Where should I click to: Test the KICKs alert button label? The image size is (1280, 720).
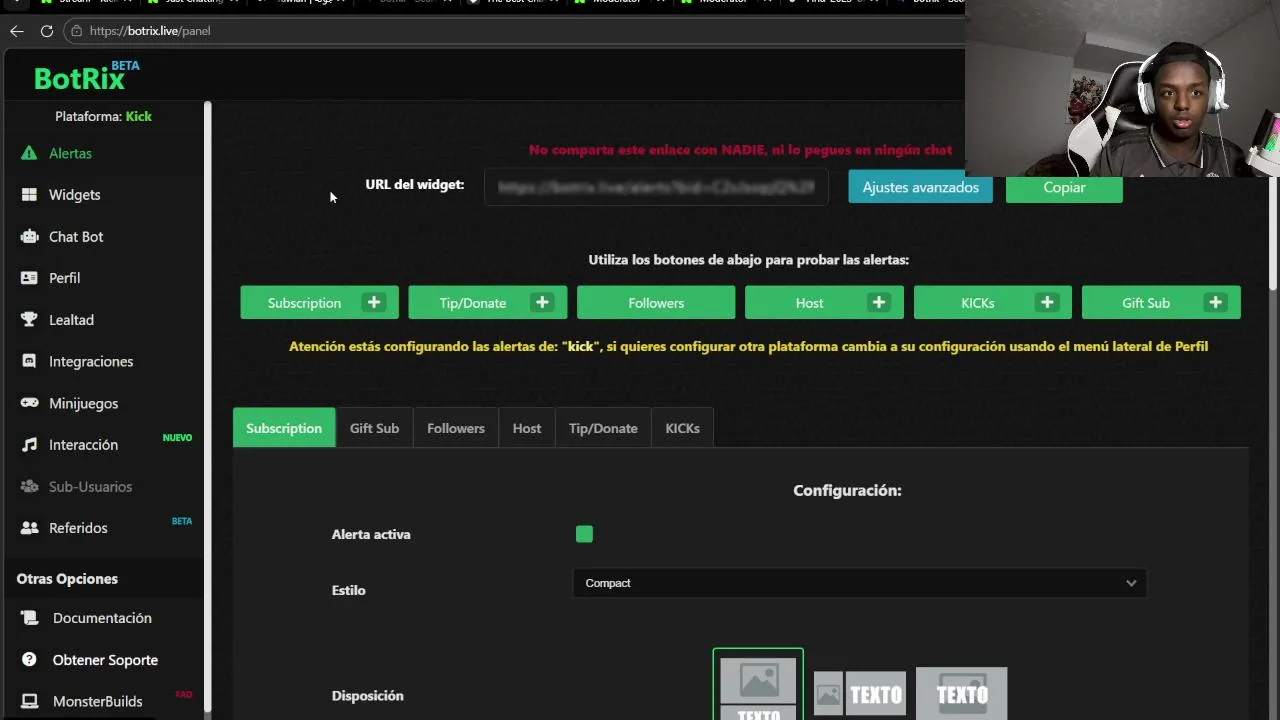(x=978, y=303)
